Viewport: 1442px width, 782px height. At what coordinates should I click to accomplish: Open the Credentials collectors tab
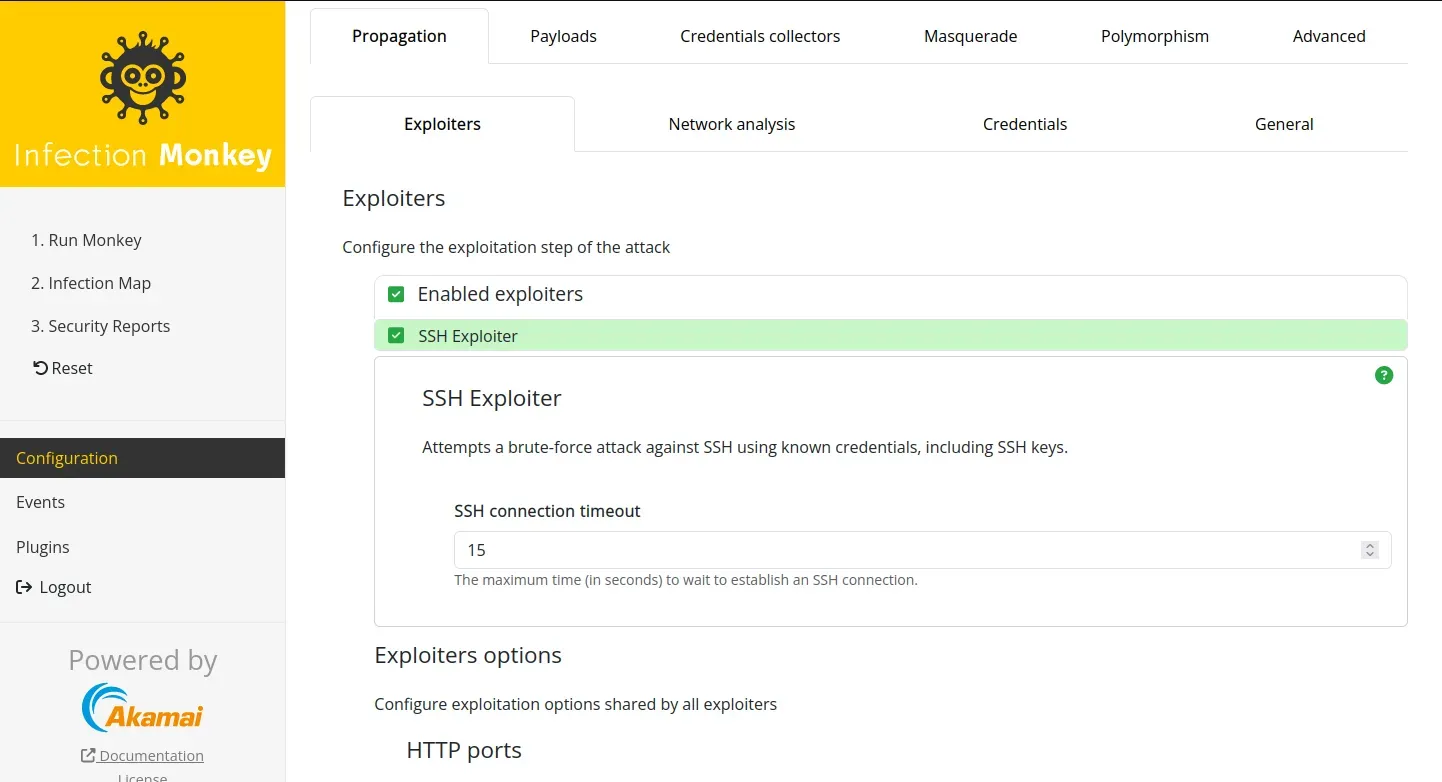pyautogui.click(x=760, y=35)
